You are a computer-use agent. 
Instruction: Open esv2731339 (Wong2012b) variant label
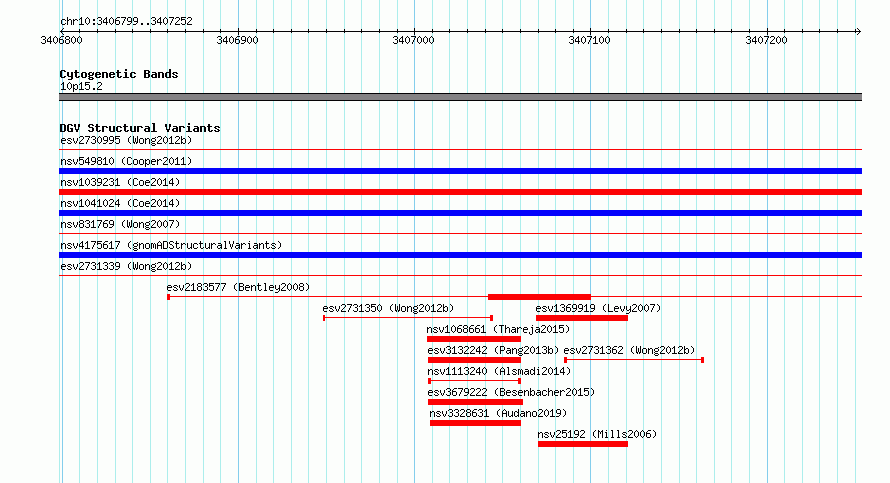(x=126, y=266)
